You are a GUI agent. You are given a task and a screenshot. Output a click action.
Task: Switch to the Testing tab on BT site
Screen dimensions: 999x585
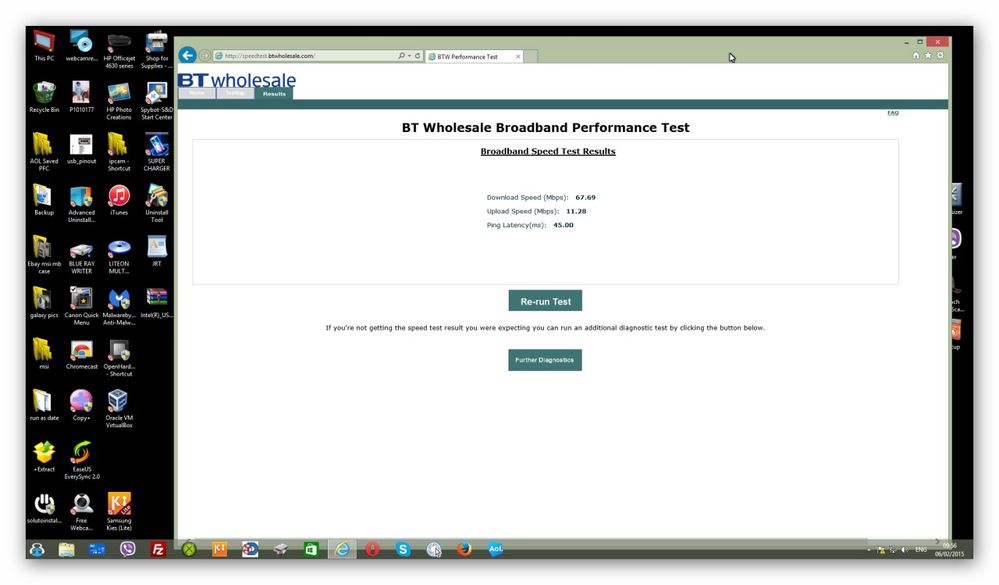[235, 94]
